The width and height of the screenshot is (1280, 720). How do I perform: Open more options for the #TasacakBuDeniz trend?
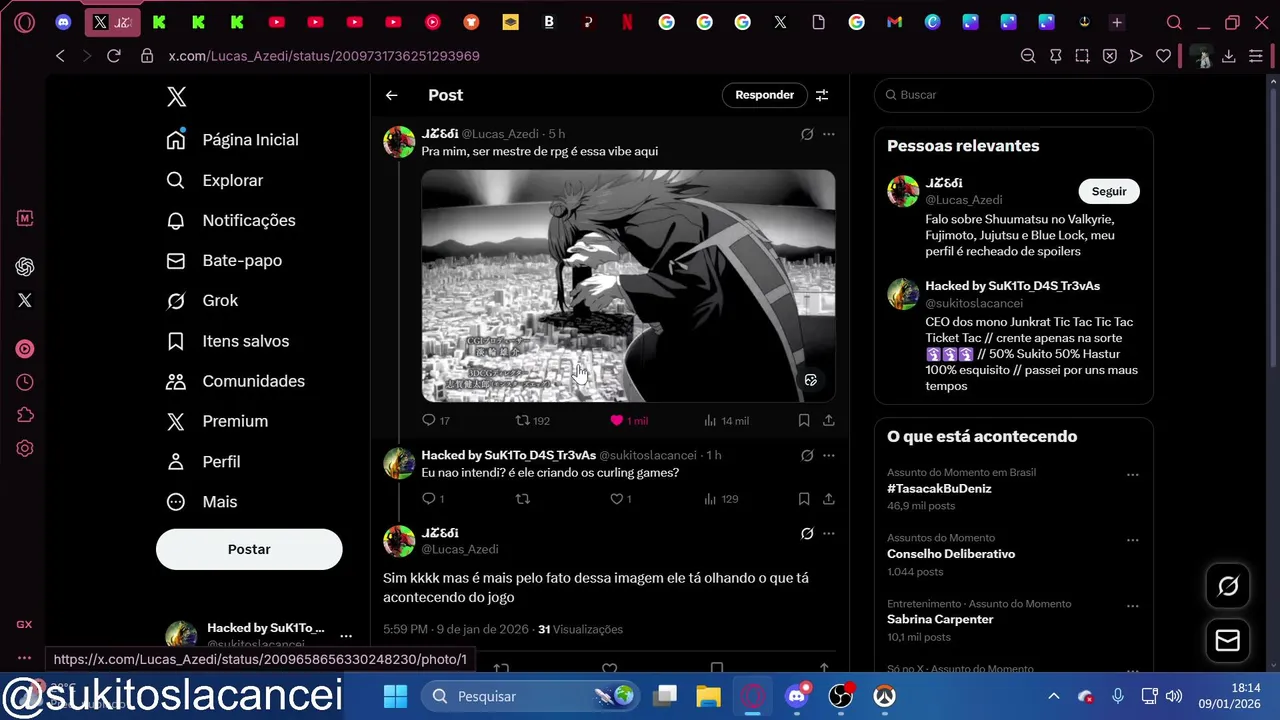pos(1132,475)
